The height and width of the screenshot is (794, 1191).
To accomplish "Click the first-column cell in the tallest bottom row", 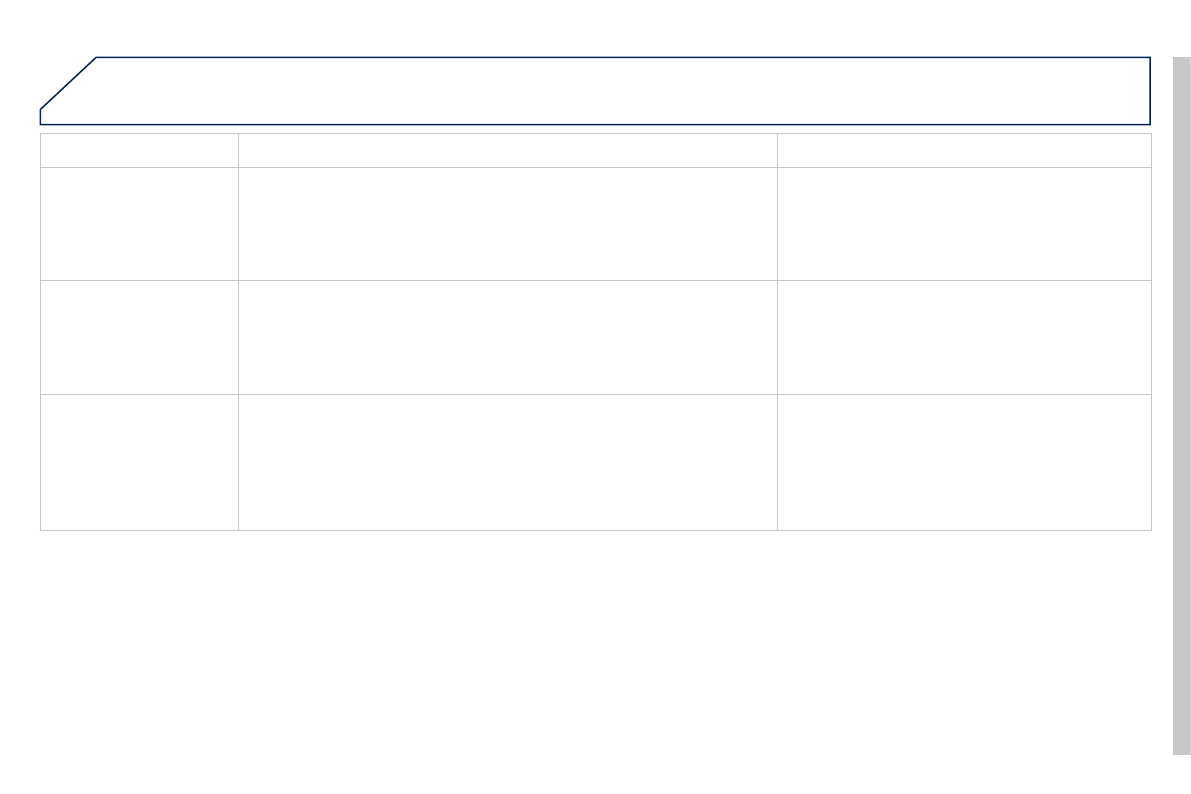I will pos(139,462).
